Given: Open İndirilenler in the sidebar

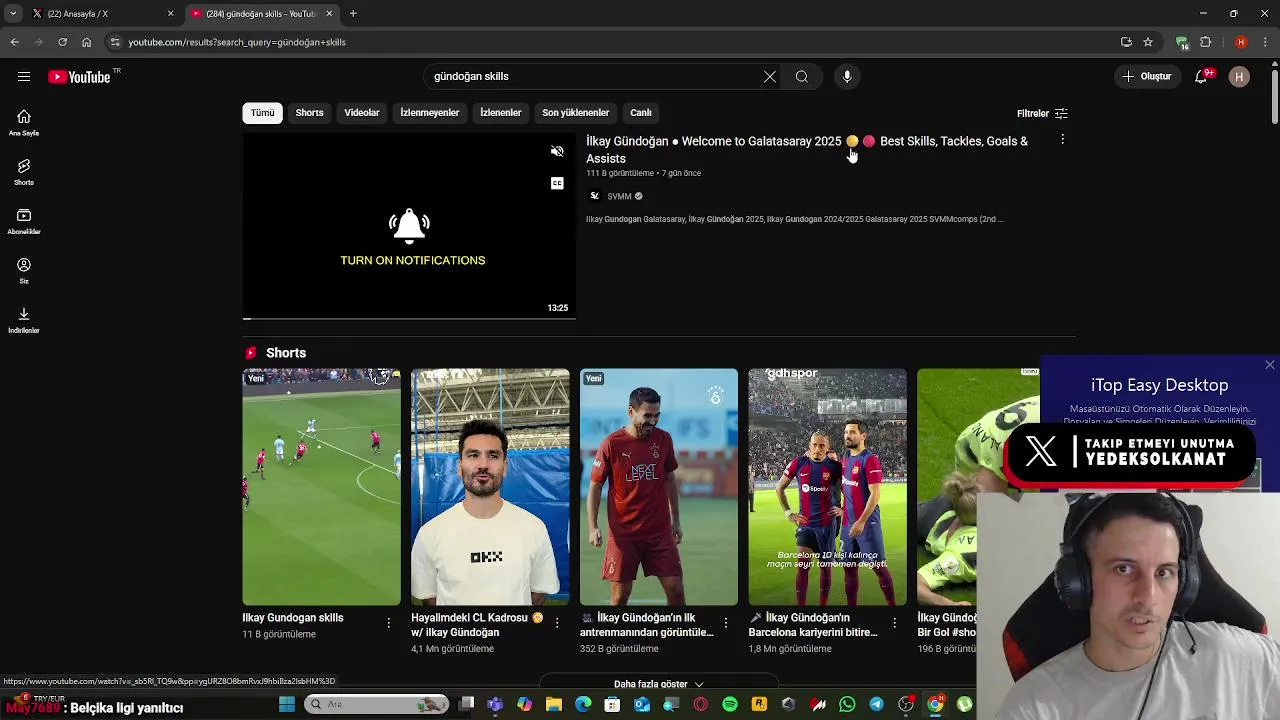Looking at the screenshot, I should click(x=24, y=320).
